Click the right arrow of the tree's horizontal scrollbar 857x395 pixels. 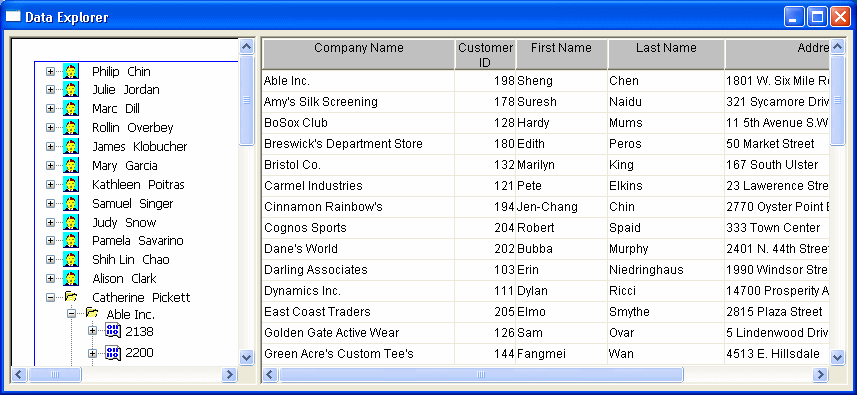pos(229,374)
